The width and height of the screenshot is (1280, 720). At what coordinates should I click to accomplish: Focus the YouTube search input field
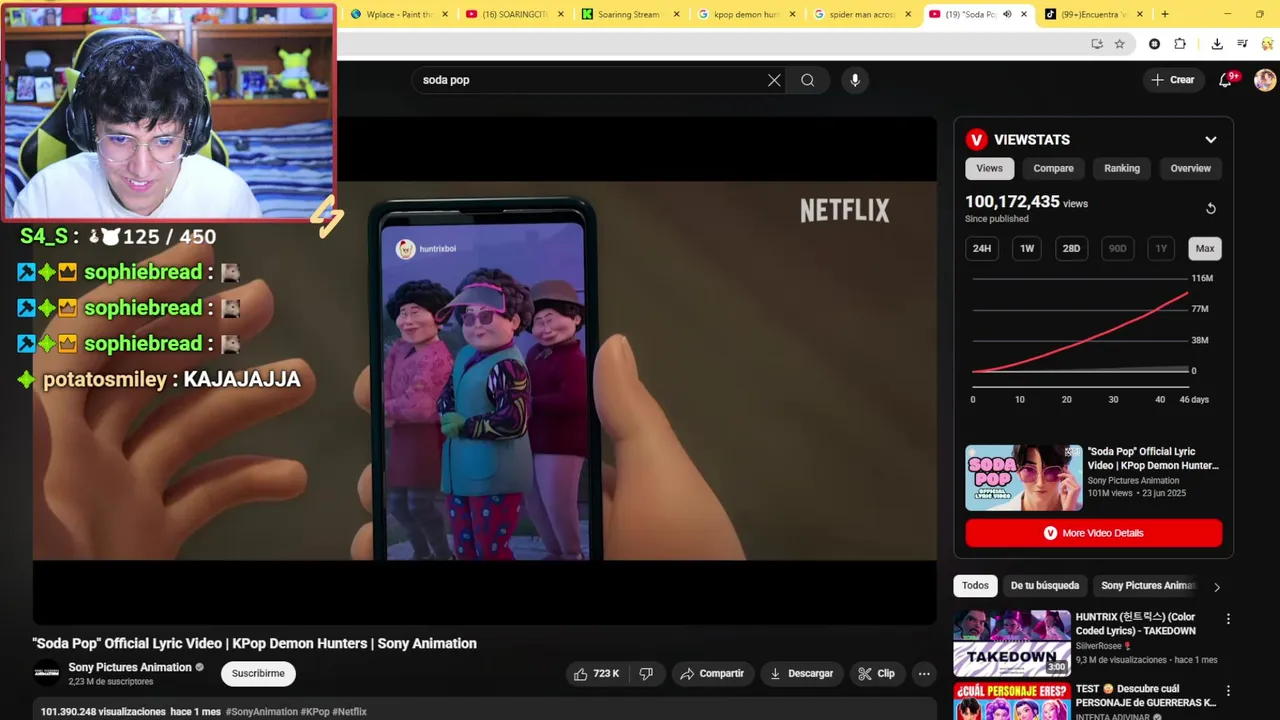point(592,80)
